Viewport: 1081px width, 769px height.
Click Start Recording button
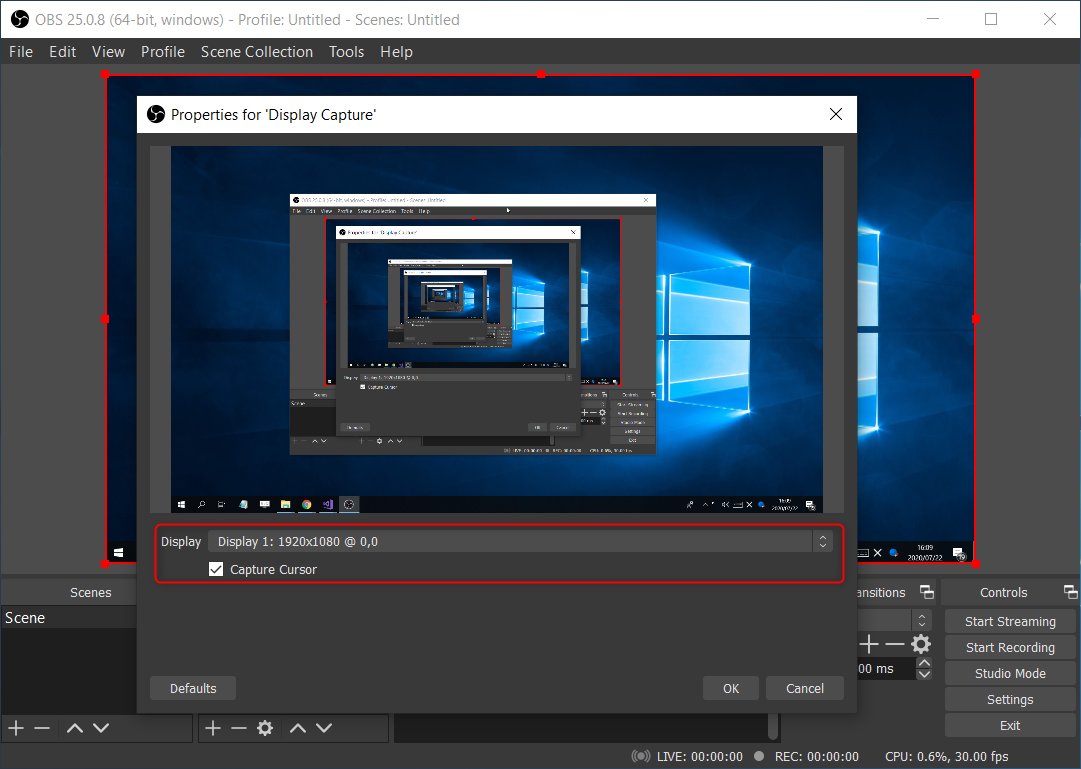coord(1010,648)
